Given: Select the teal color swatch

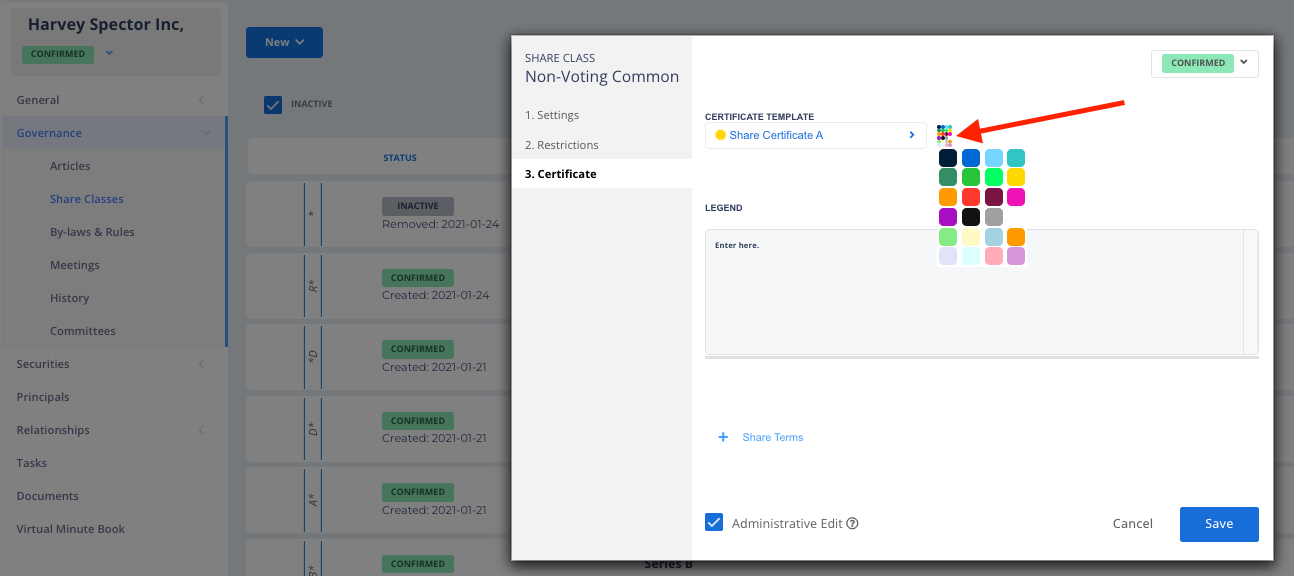Looking at the screenshot, I should [1016, 158].
